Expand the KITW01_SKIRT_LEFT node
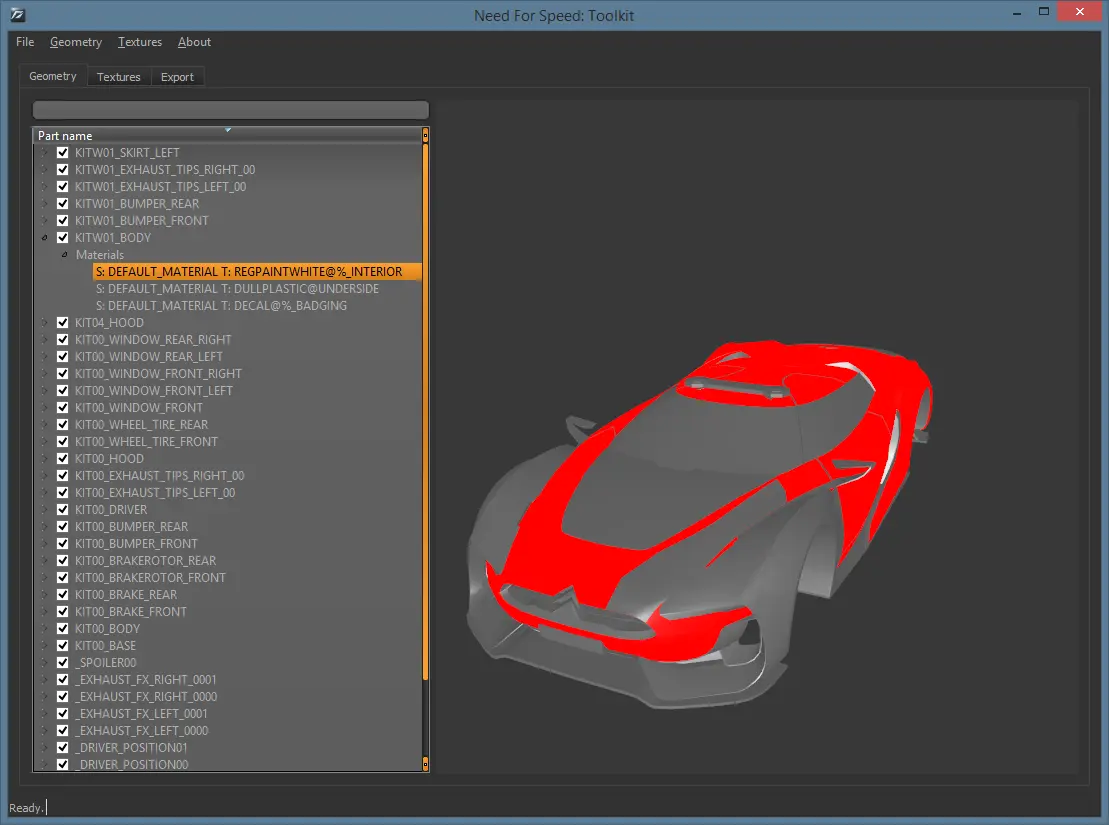The width and height of the screenshot is (1109, 825). [45, 153]
